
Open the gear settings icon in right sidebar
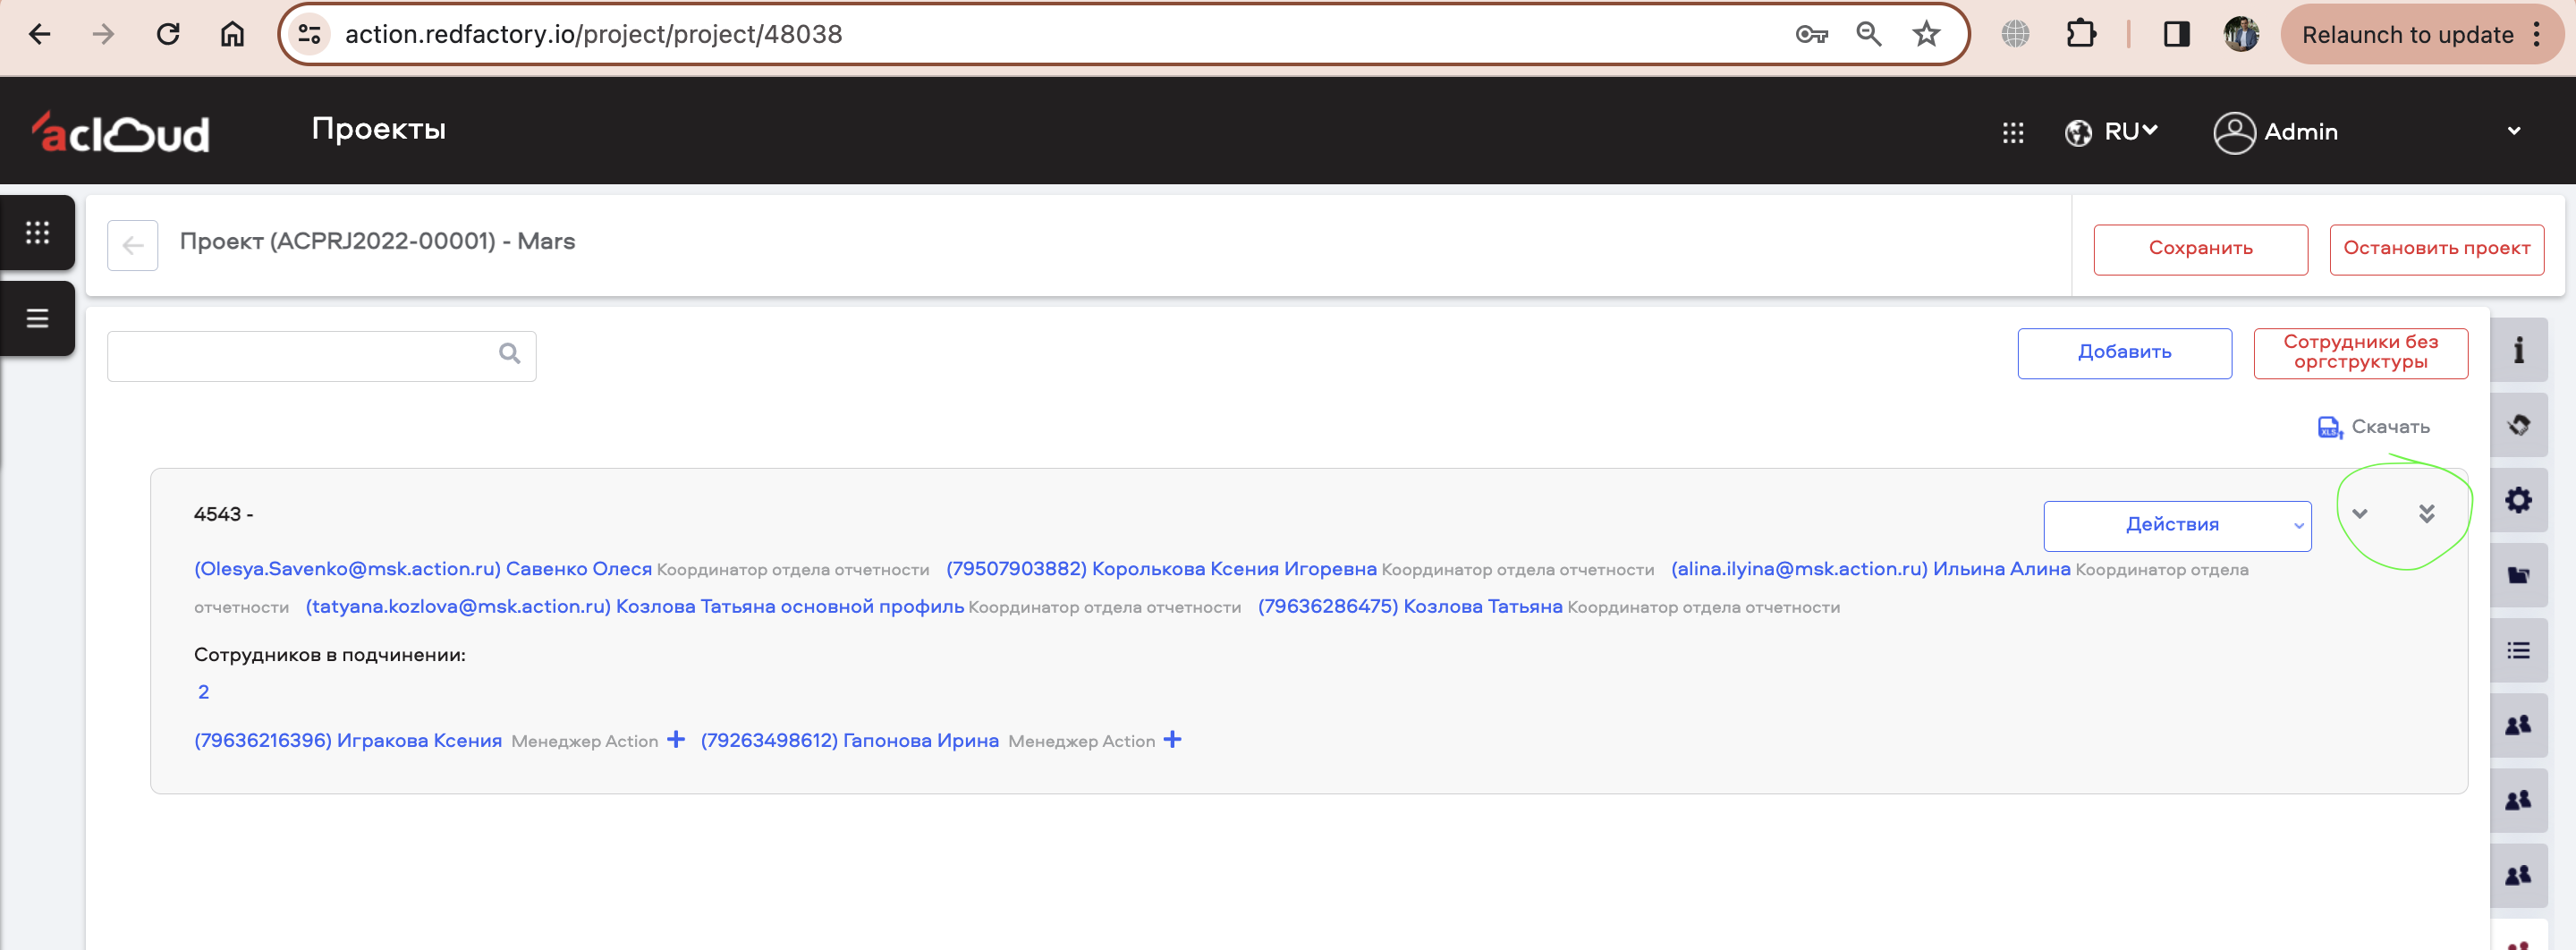click(2518, 500)
